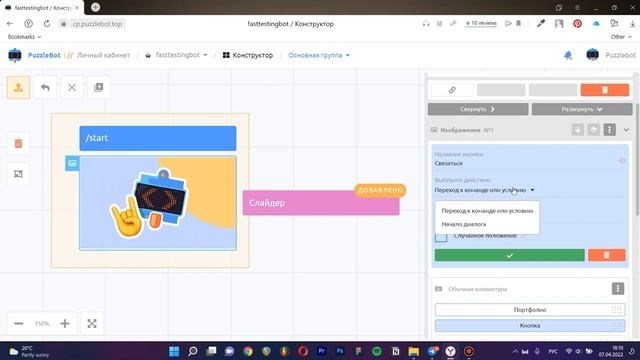Click the PuzzleBot brand link

click(44, 55)
